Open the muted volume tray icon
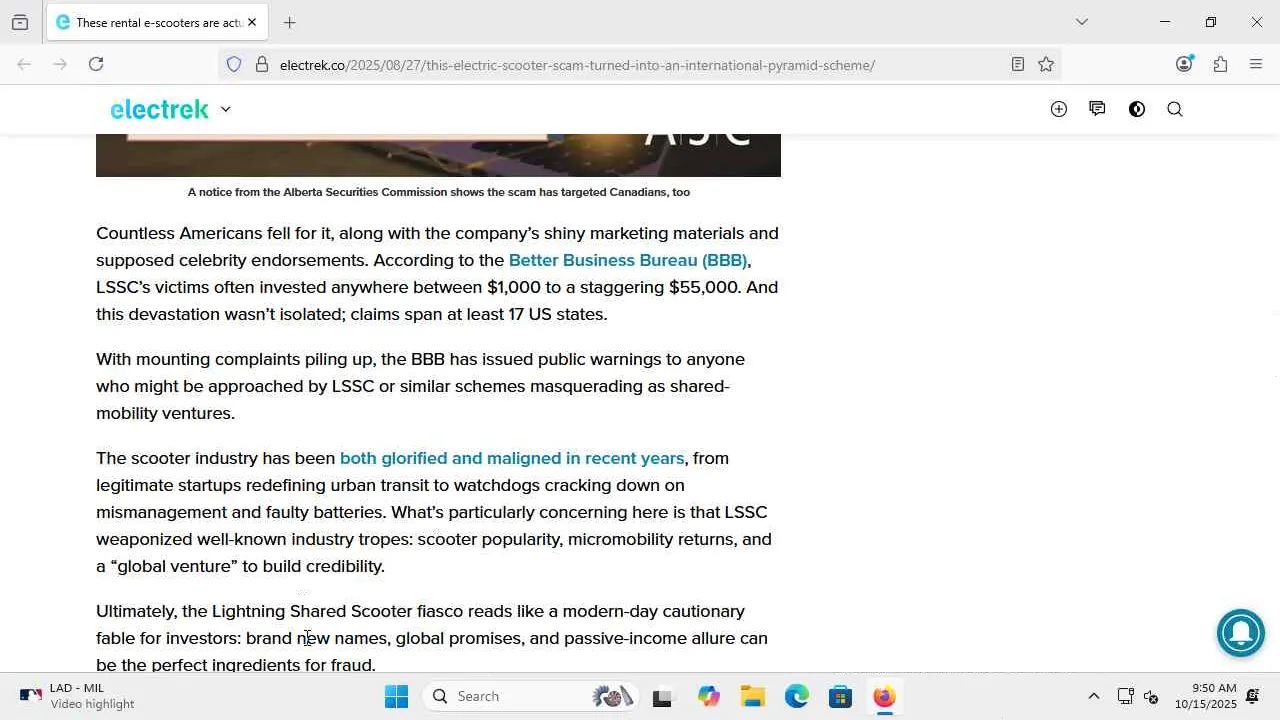The height and width of the screenshot is (720, 1280). click(x=1151, y=696)
